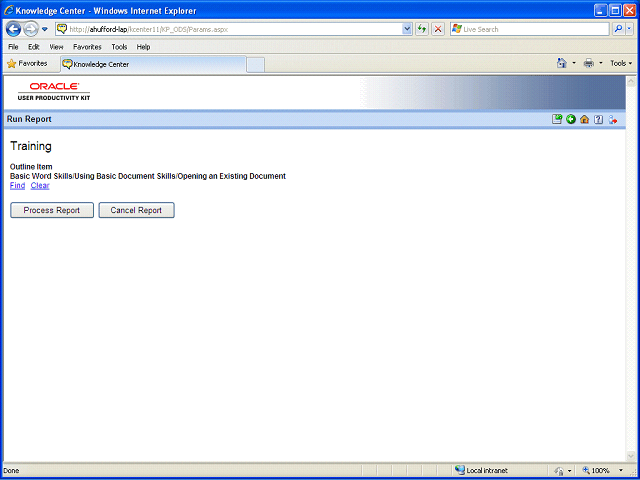Image resolution: width=640 pixels, height=480 pixels.
Task: Click the search magnifier button
Action: click(x=619, y=29)
